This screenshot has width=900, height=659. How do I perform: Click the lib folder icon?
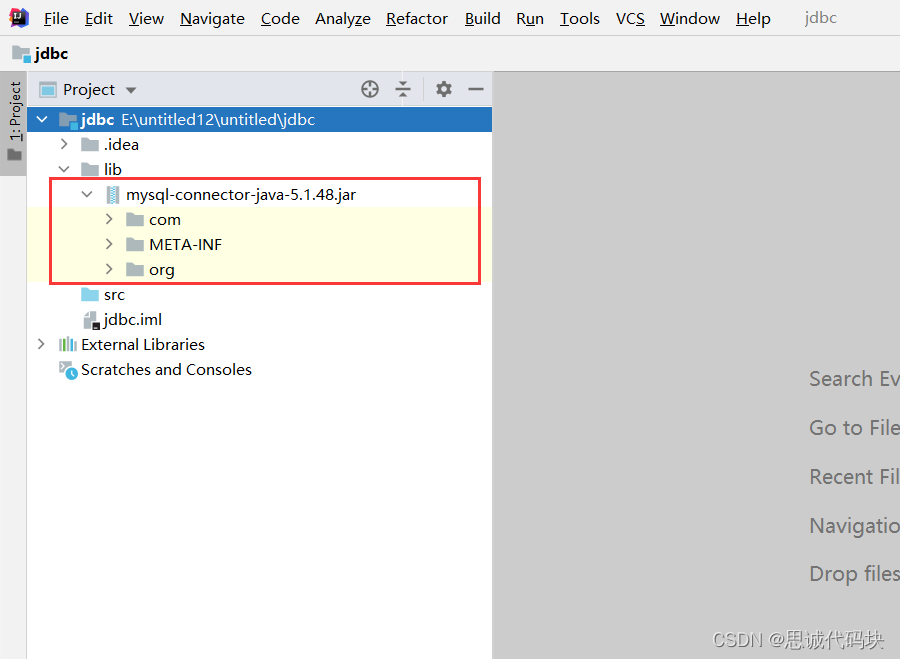pyautogui.click(x=90, y=169)
